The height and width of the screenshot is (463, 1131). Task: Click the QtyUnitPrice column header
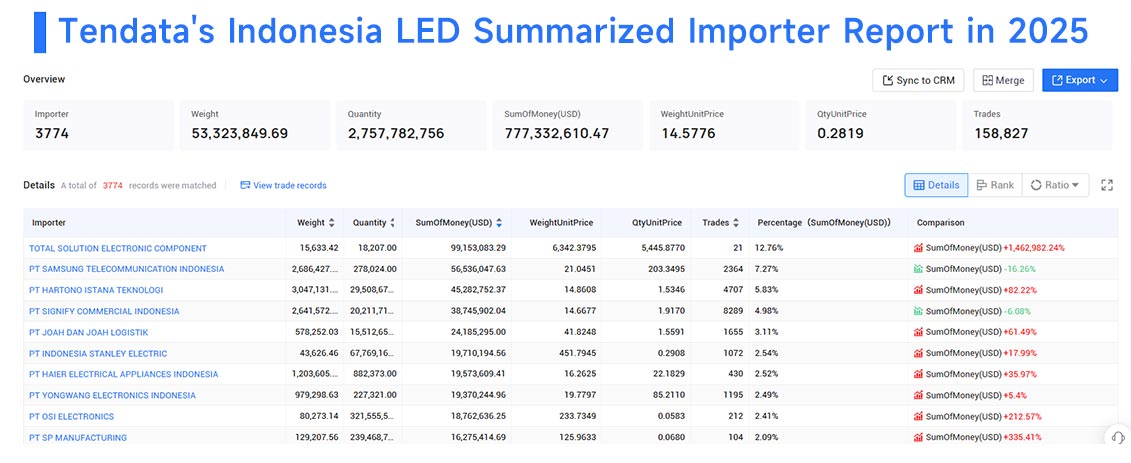pos(657,223)
